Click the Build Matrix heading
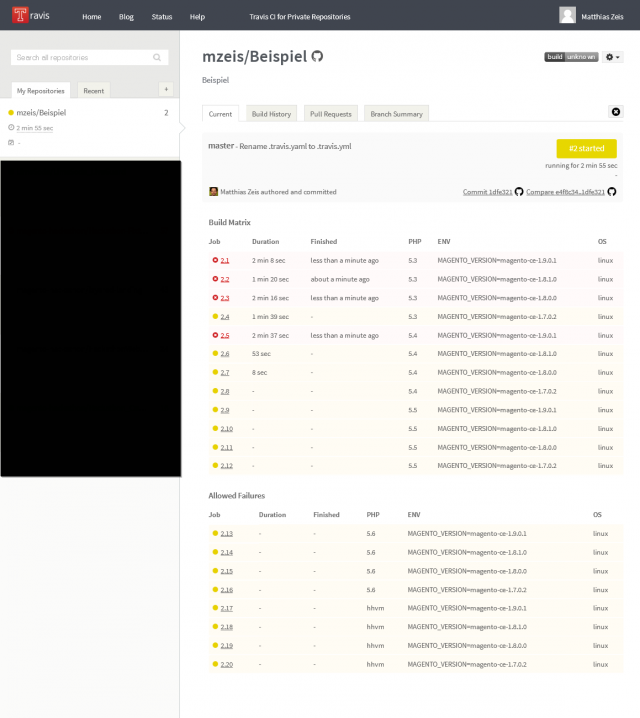This screenshot has width=640, height=718. tap(229, 222)
